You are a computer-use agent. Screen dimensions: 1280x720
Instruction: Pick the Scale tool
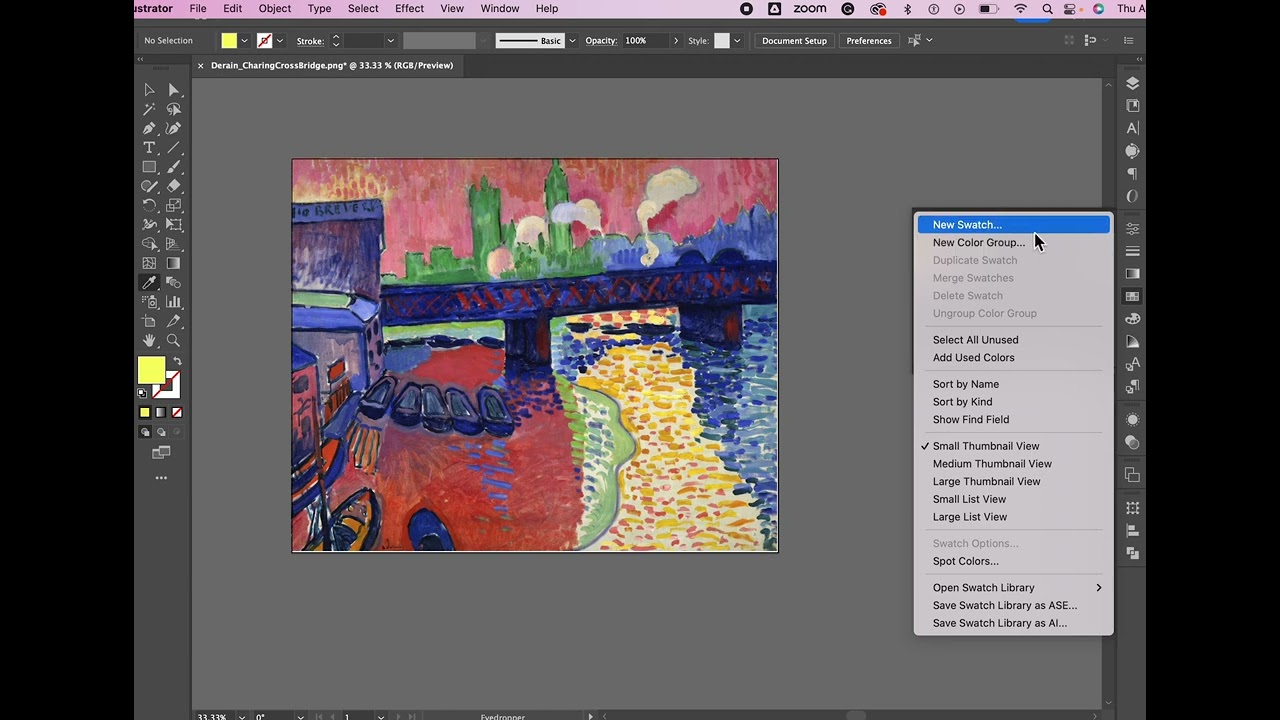click(174, 205)
